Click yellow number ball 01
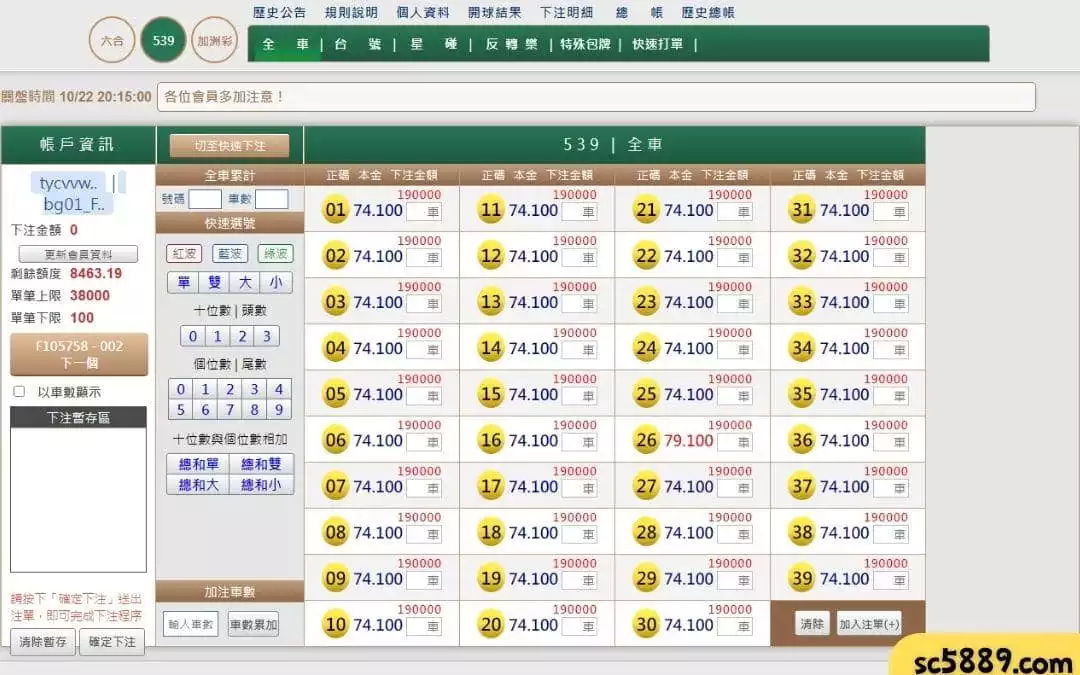The height and width of the screenshot is (675, 1080). pyautogui.click(x=335, y=209)
